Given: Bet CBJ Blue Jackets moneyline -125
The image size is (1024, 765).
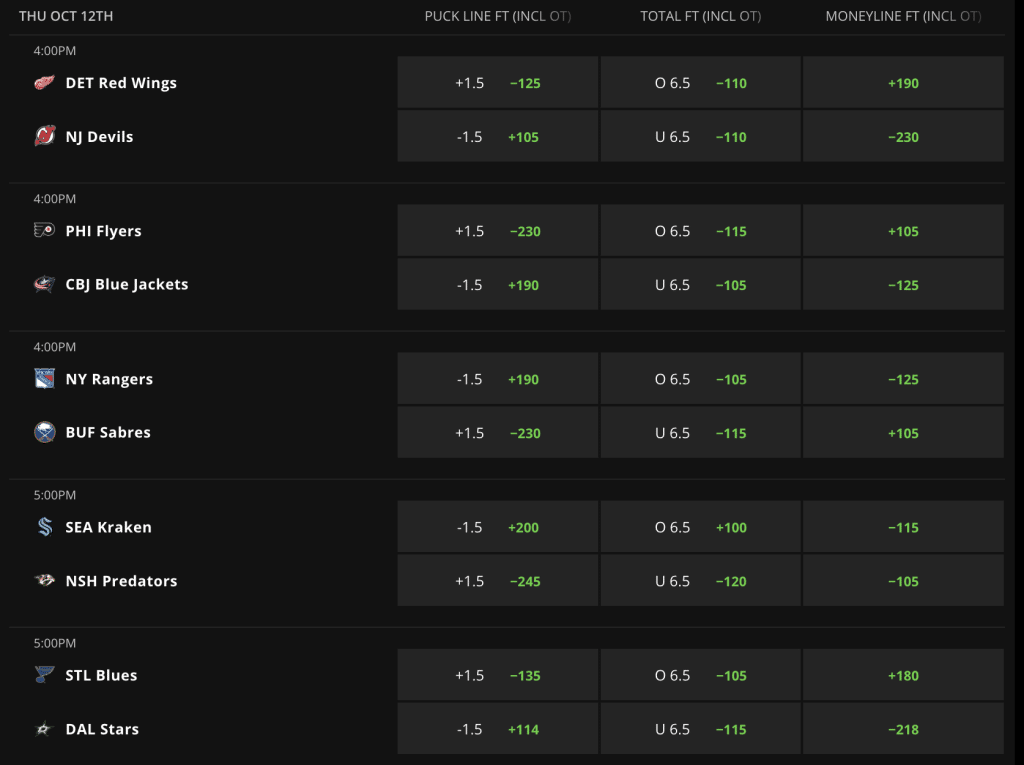Looking at the screenshot, I should pyautogui.click(x=903, y=284).
